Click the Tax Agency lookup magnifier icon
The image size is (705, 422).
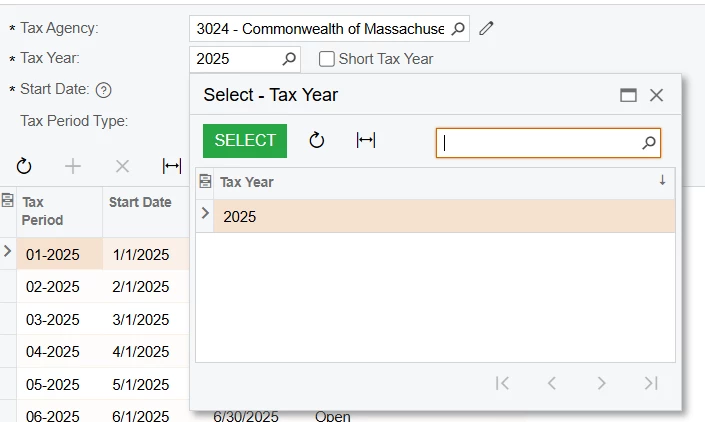tap(458, 29)
